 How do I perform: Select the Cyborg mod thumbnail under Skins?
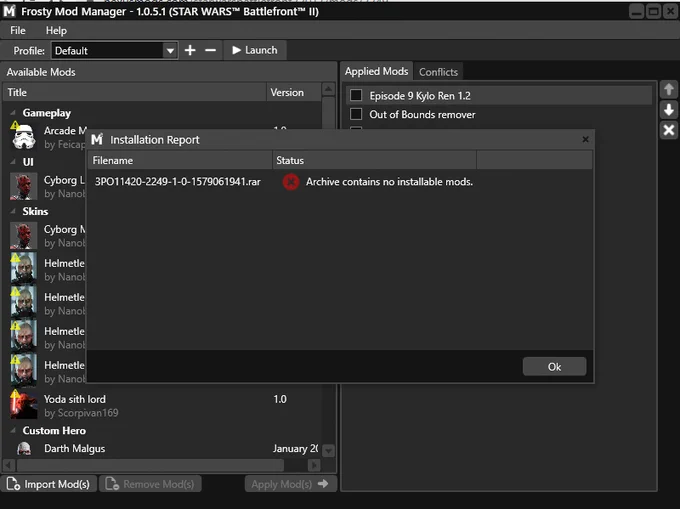click(23, 235)
